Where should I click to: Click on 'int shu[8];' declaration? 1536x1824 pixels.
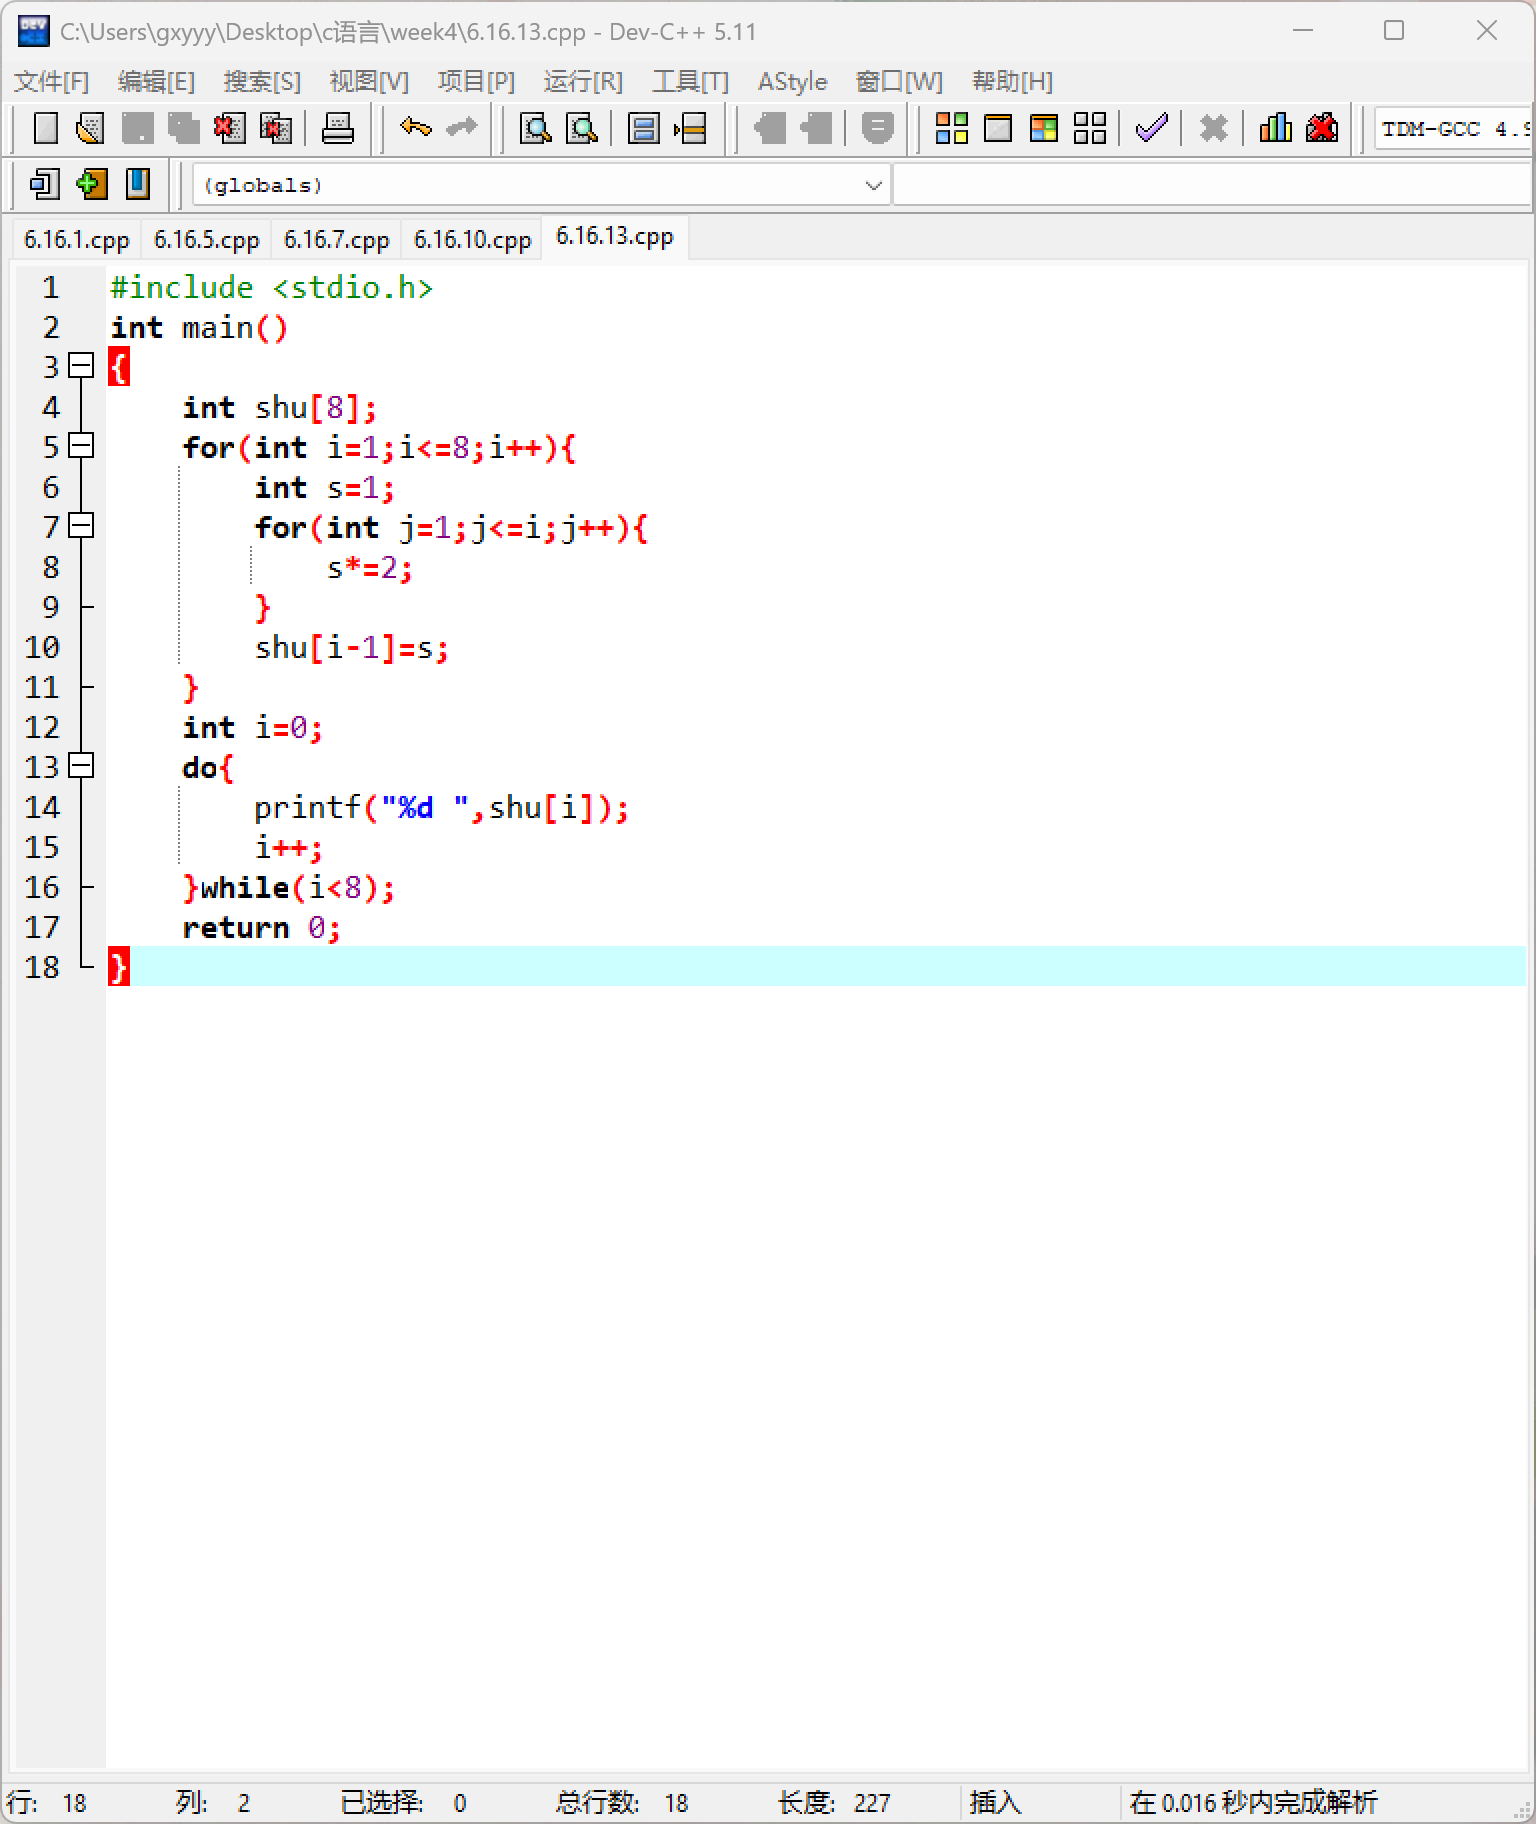(x=280, y=407)
